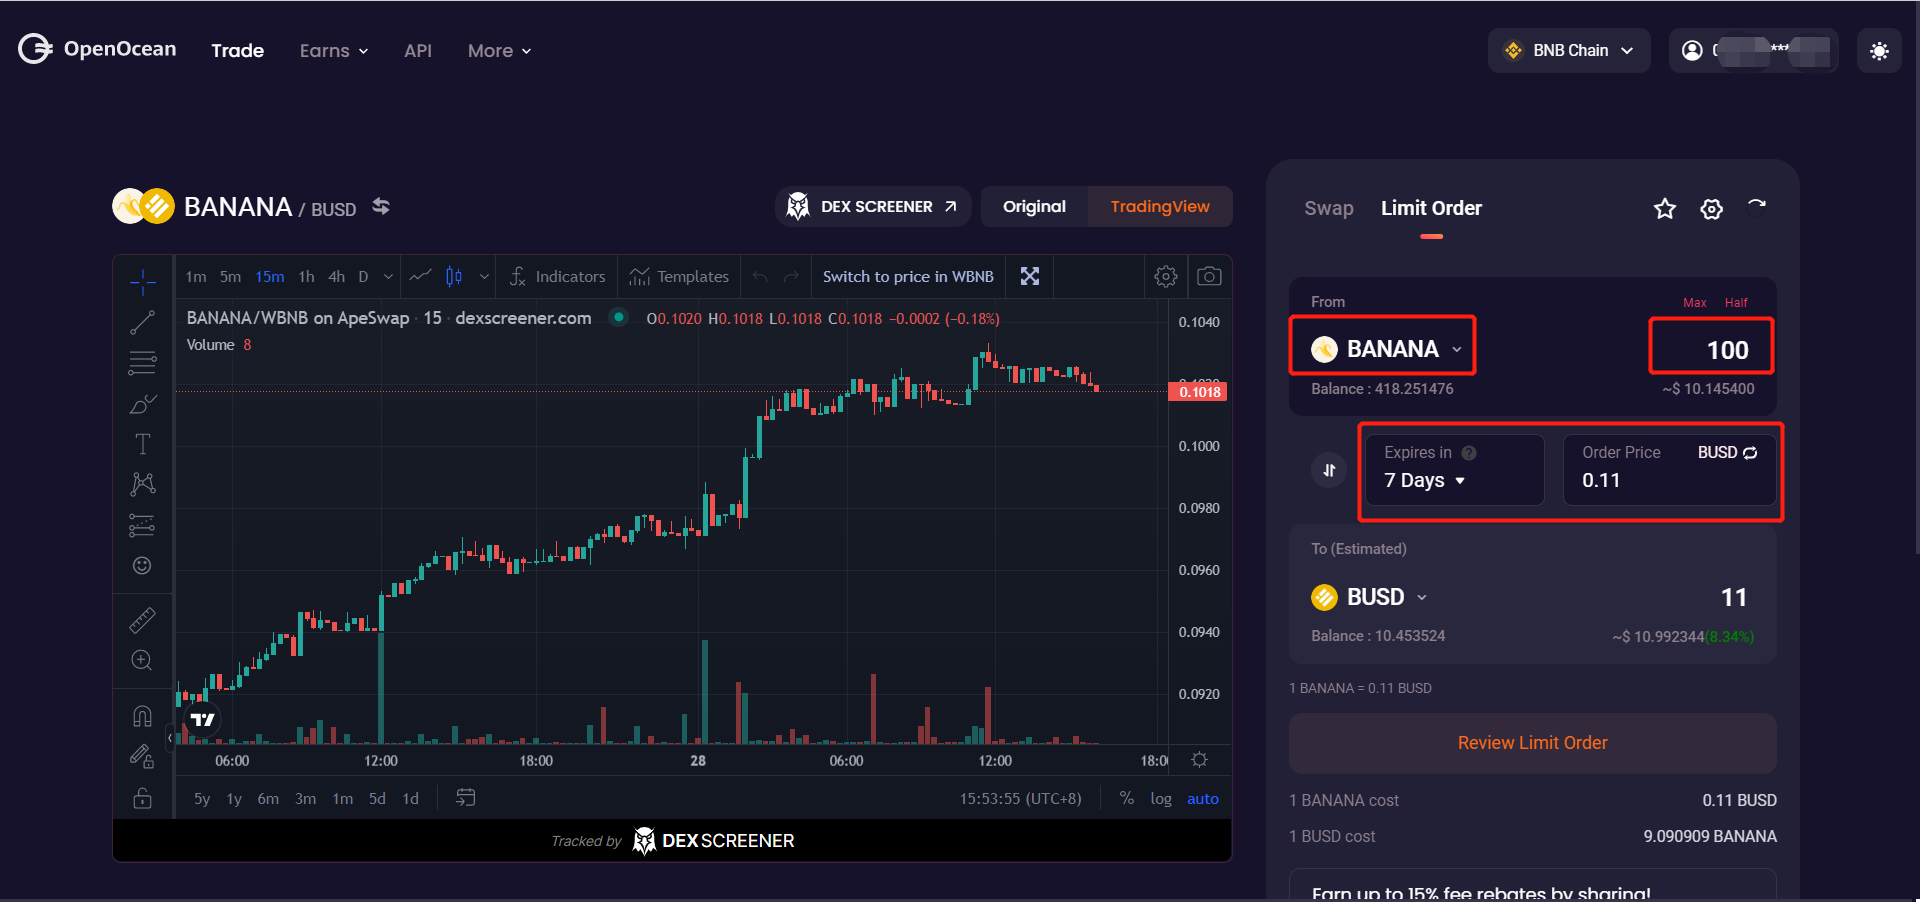Set chart range to 5d
This screenshot has height=902, width=1920.
tap(377, 798)
